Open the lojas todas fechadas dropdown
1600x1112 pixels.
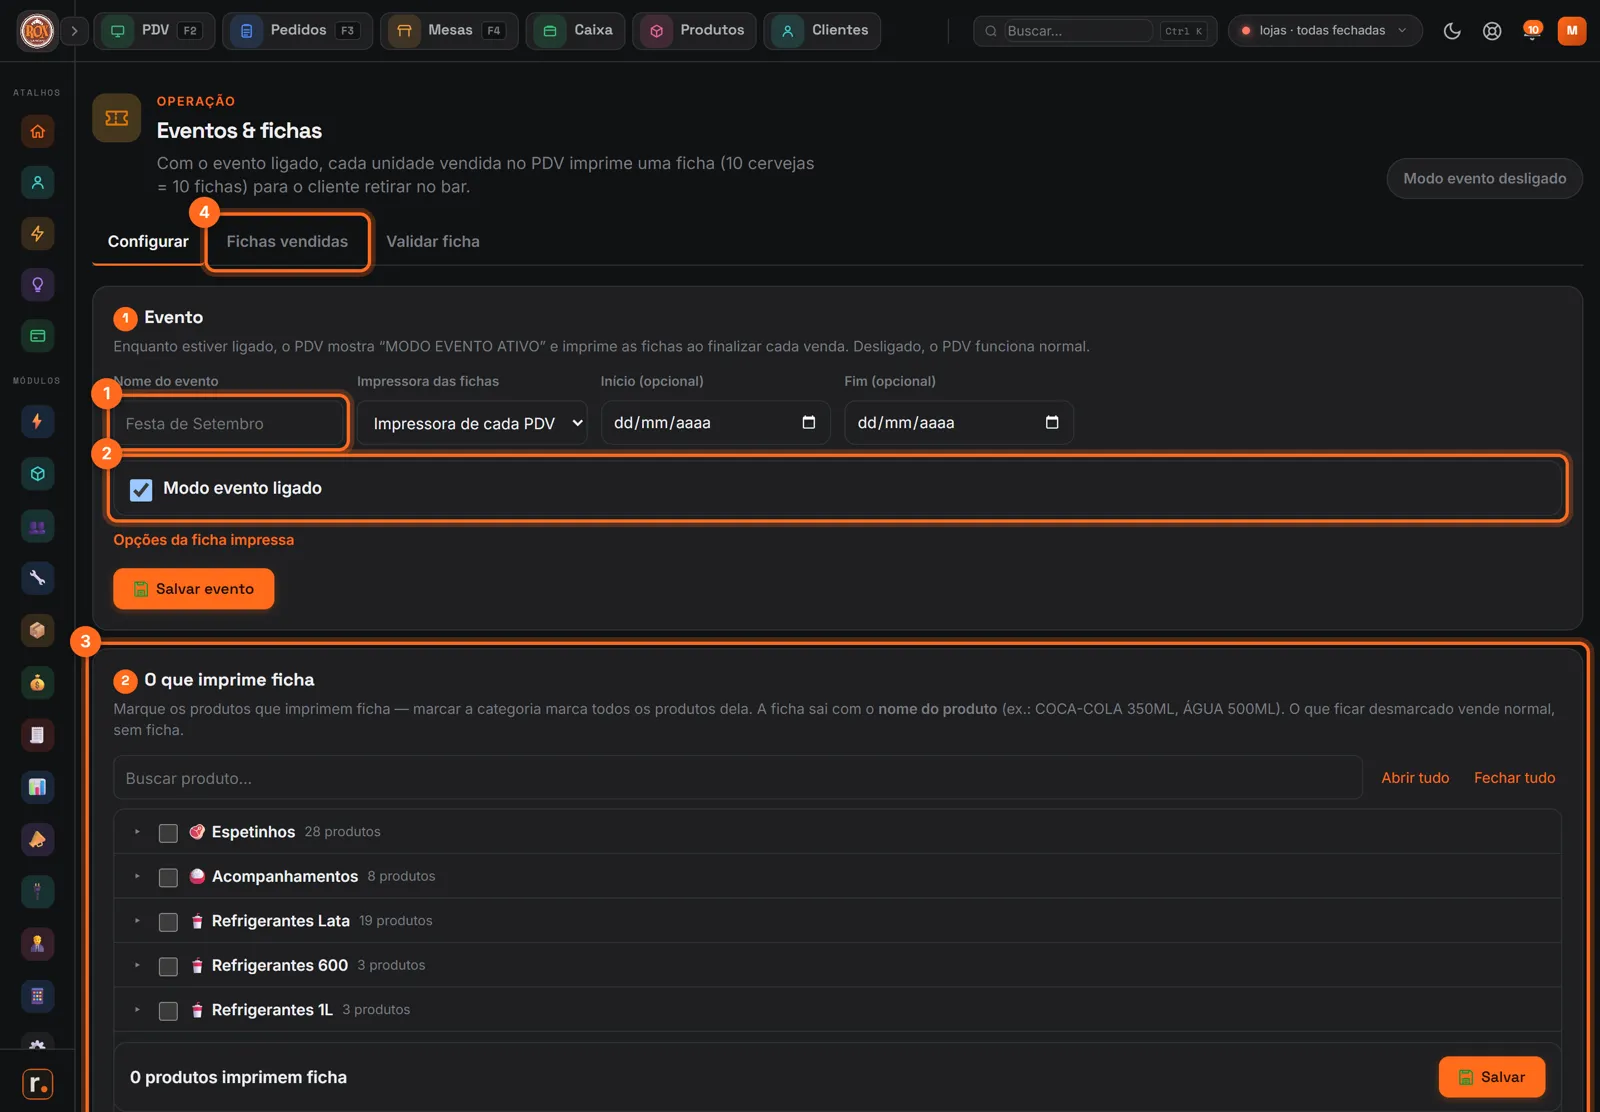[x=1324, y=31]
